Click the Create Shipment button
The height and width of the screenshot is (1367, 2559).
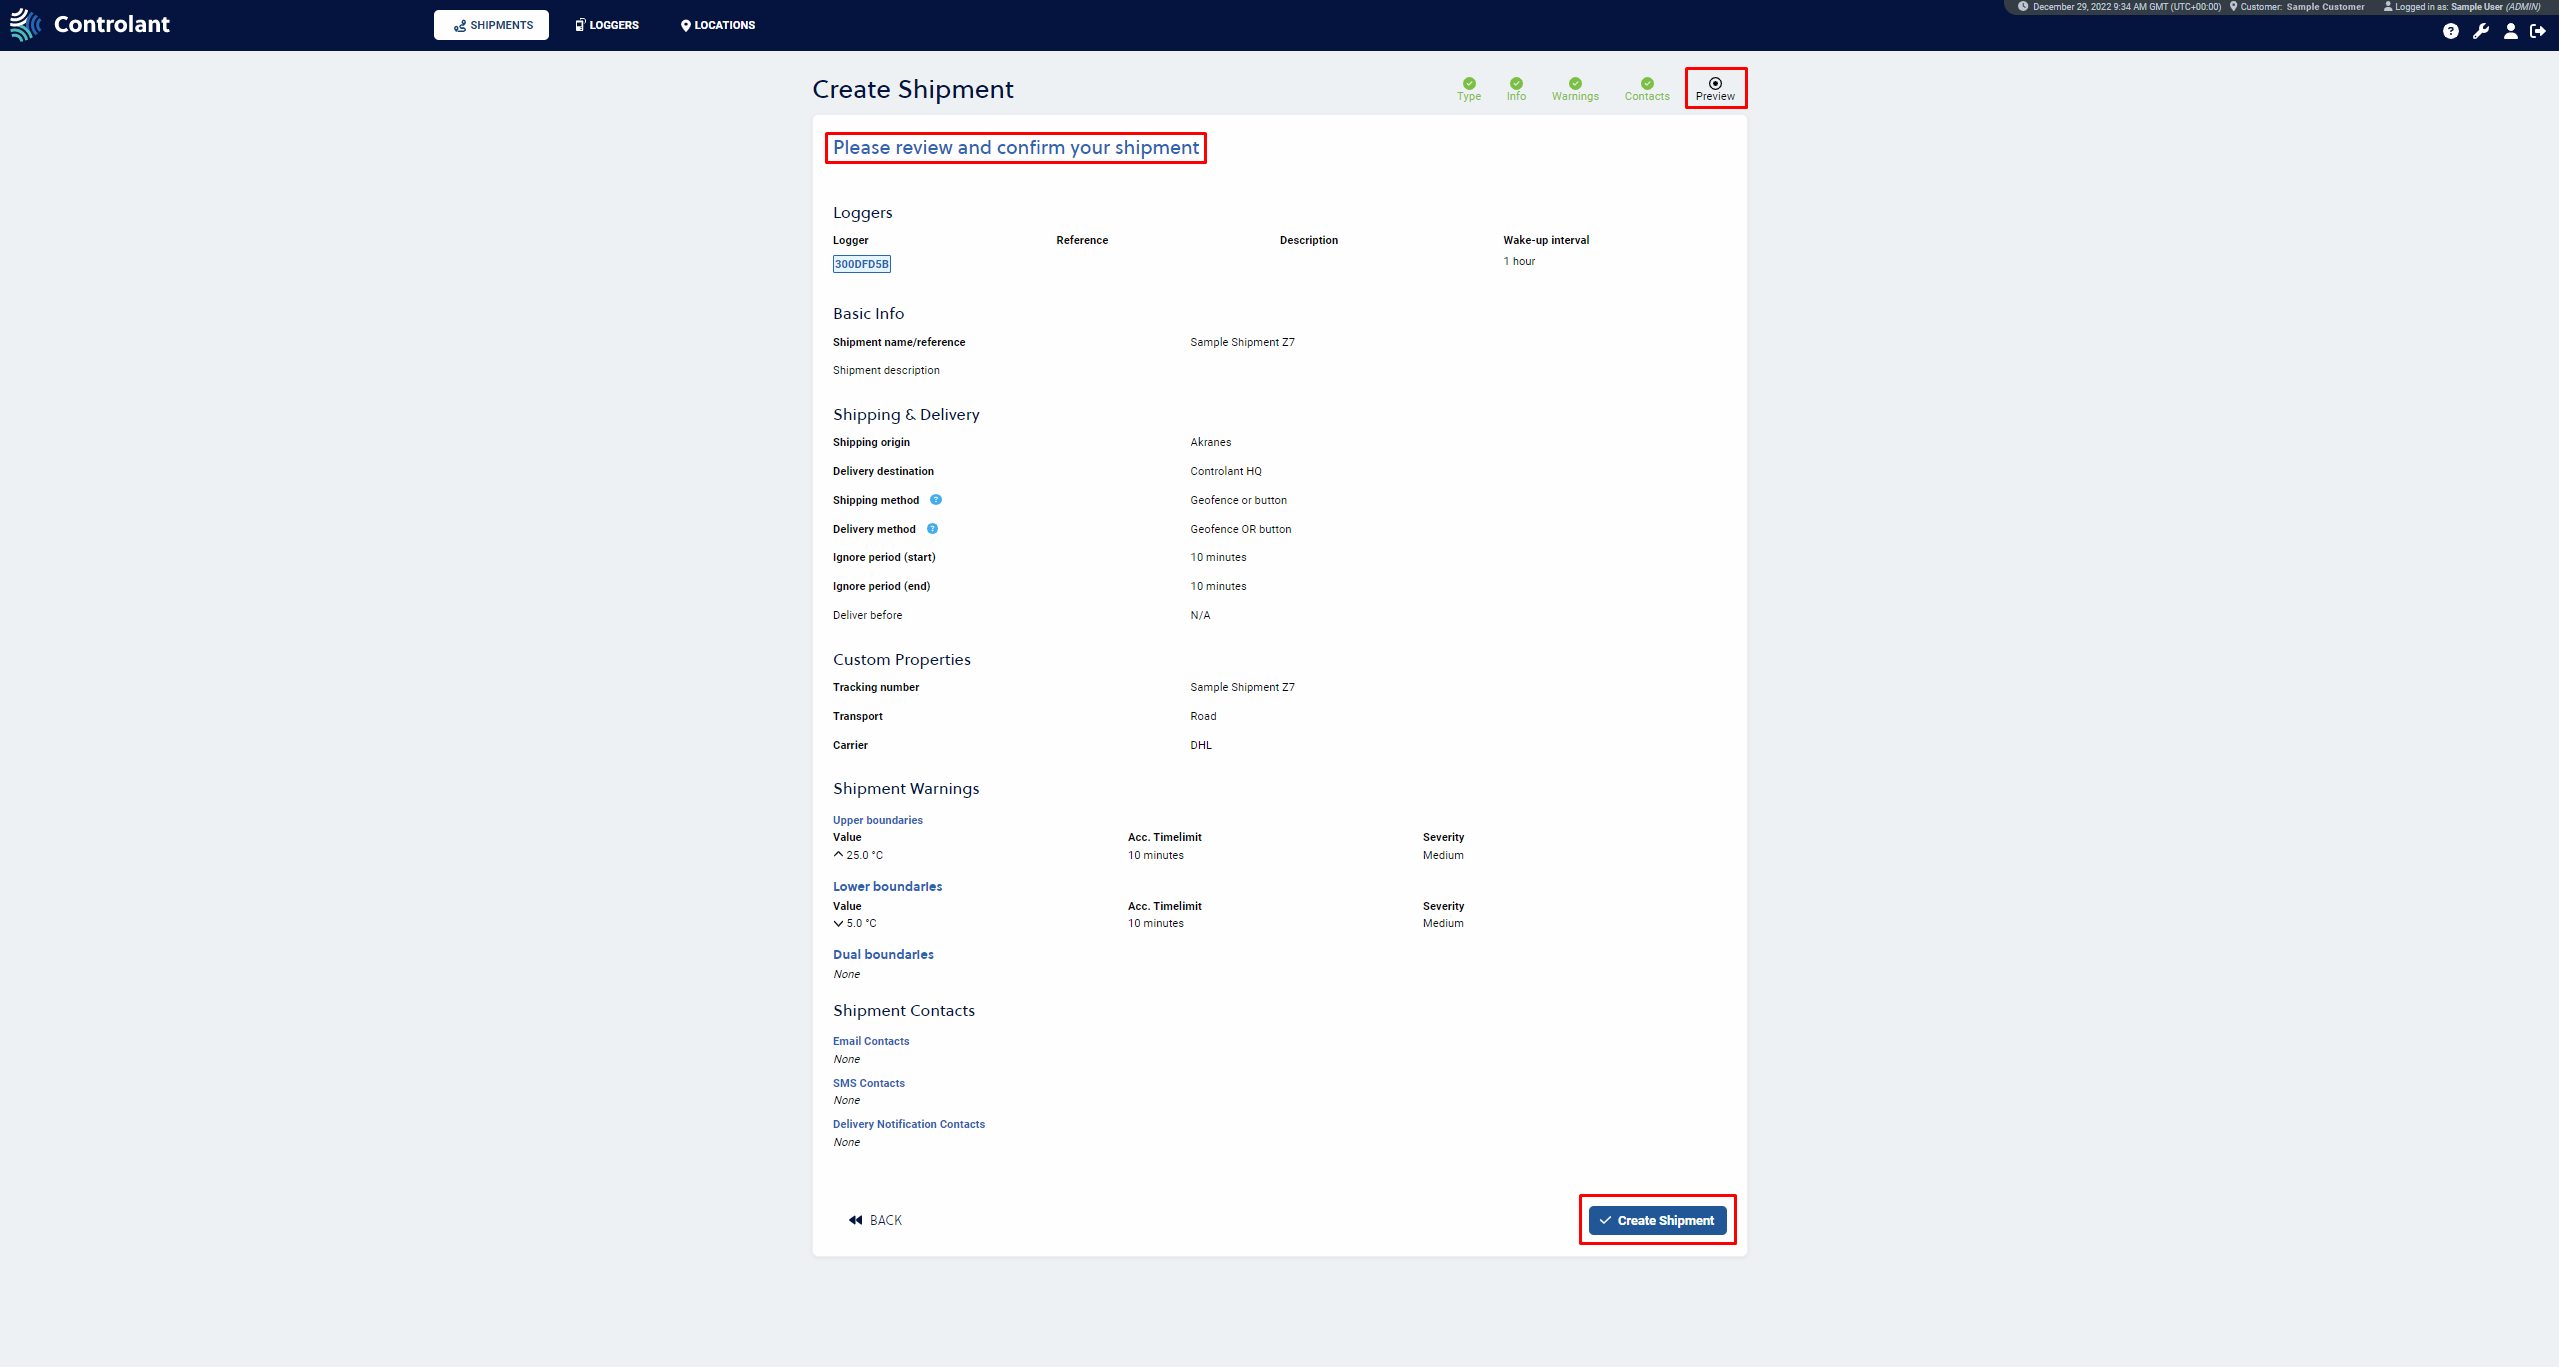tap(1658, 1220)
